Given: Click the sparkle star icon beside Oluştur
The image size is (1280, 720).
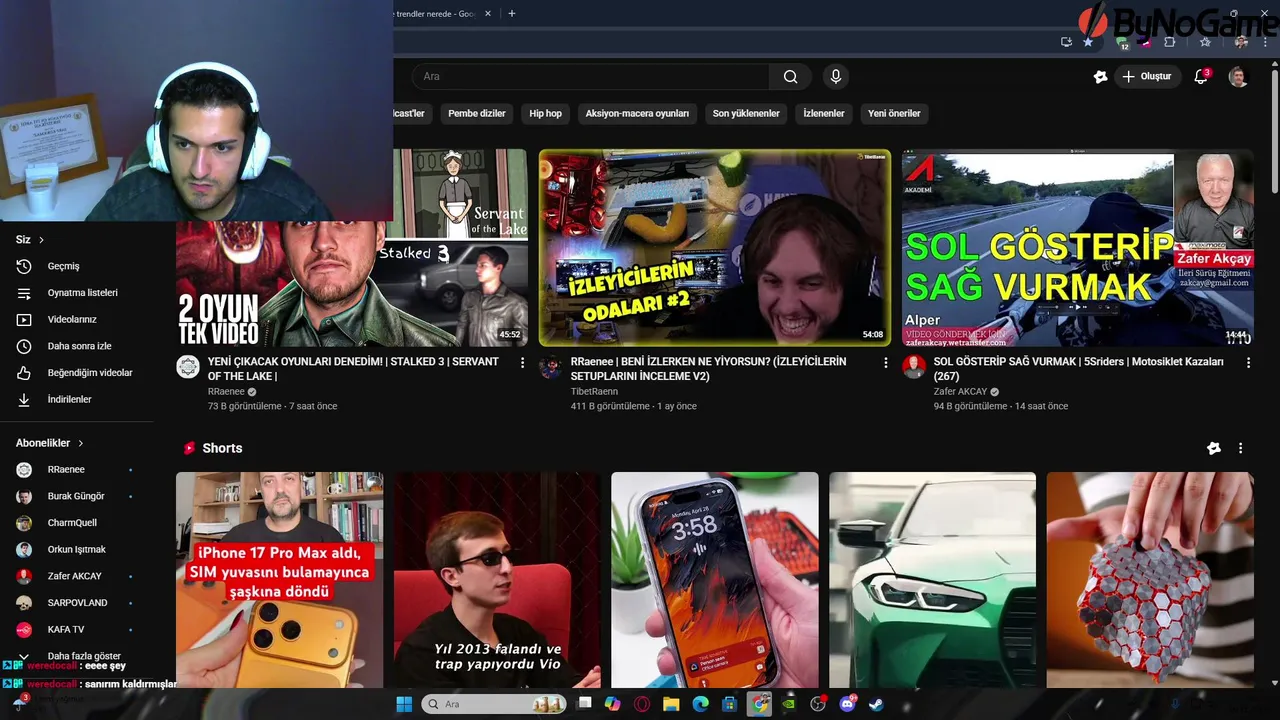Looking at the screenshot, I should [1100, 77].
